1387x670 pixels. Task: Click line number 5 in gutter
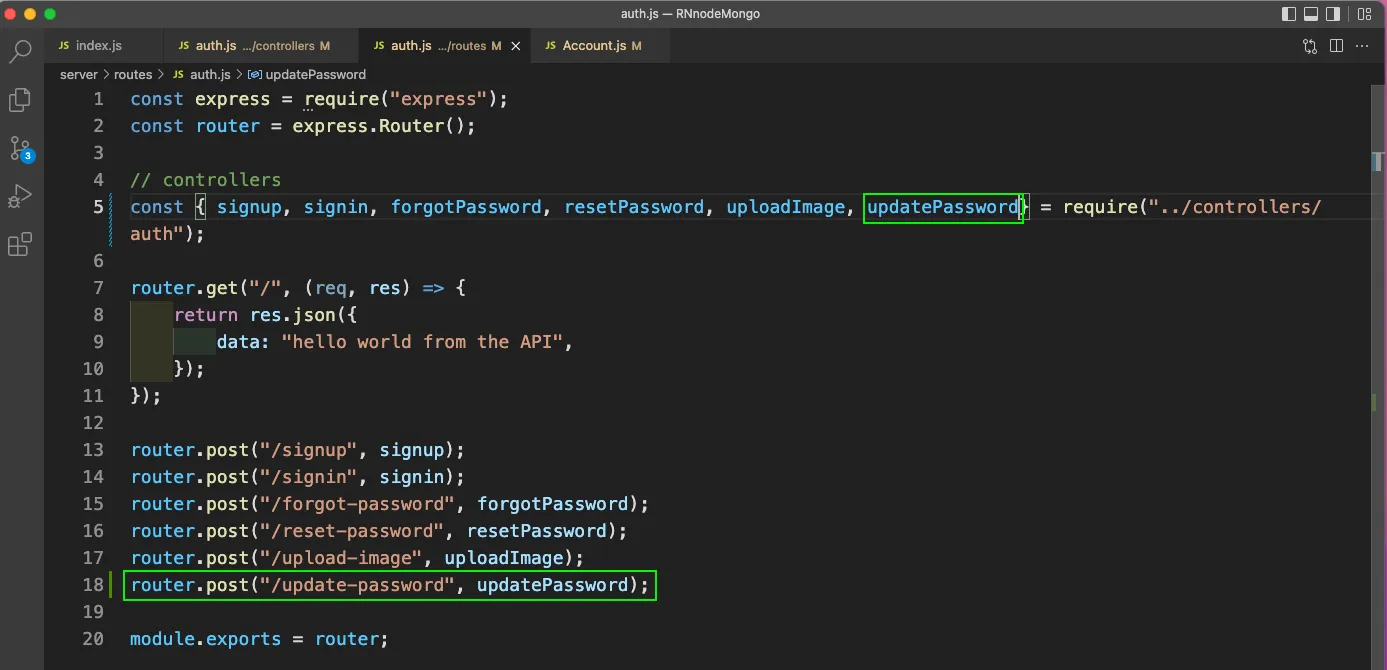click(x=97, y=207)
